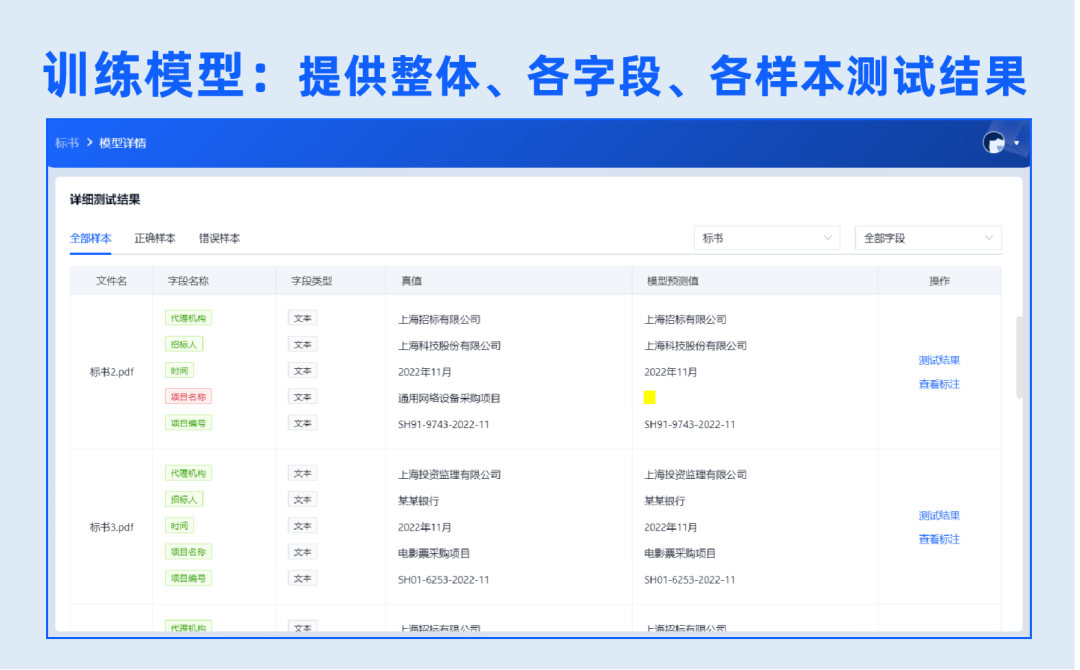Switch to 全部样本 tab
This screenshot has width=1080, height=670.
click(x=91, y=239)
